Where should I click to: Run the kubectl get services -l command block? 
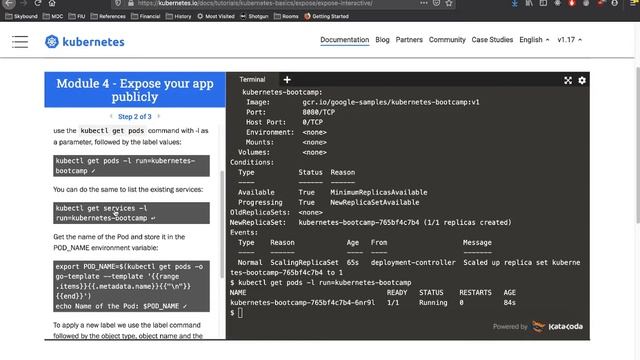pos(131,213)
